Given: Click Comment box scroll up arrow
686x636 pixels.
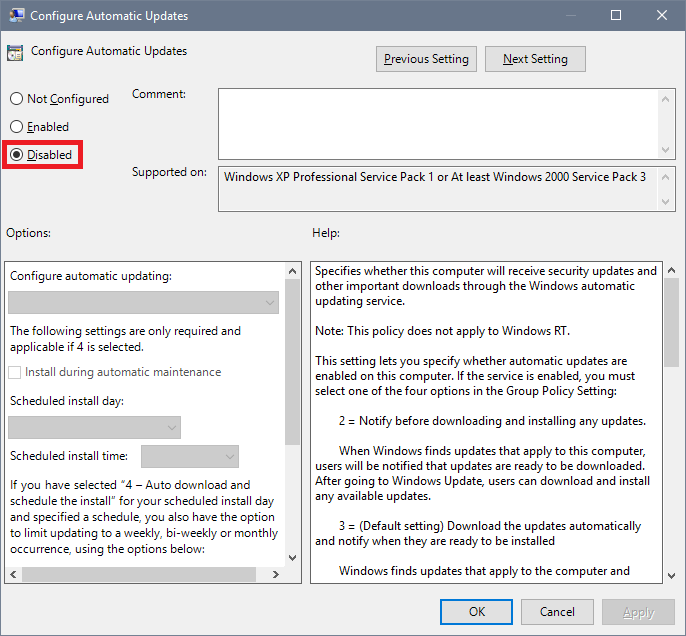Looking at the screenshot, I should pyautogui.click(x=666, y=99).
